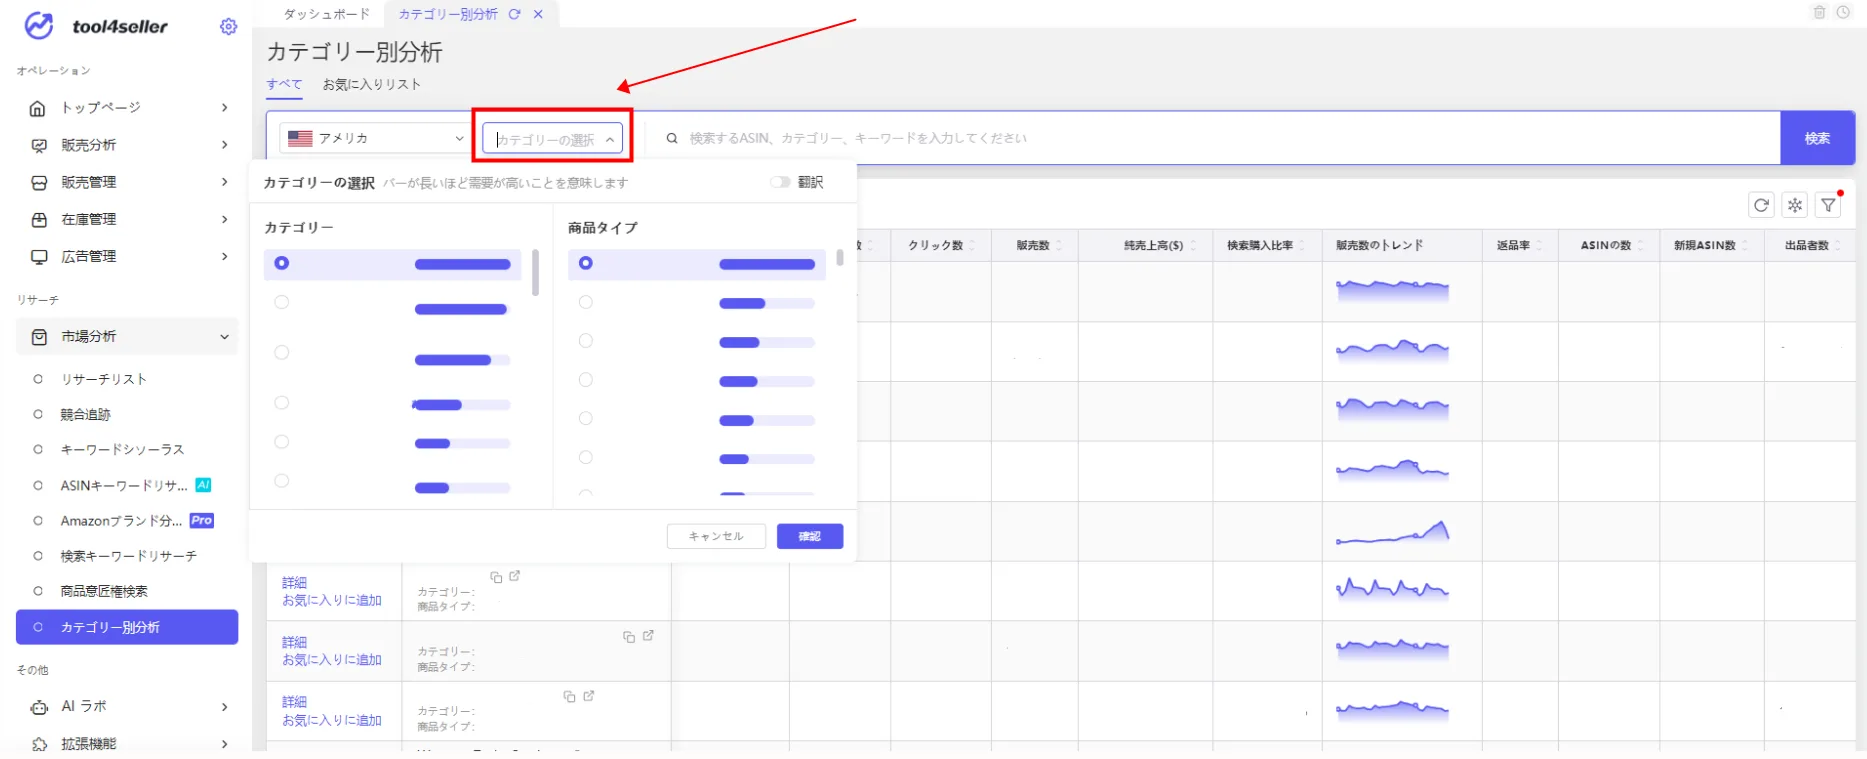Click the search input for ASIN or keyword
Screen dimensions: 1867x759
(1220, 138)
